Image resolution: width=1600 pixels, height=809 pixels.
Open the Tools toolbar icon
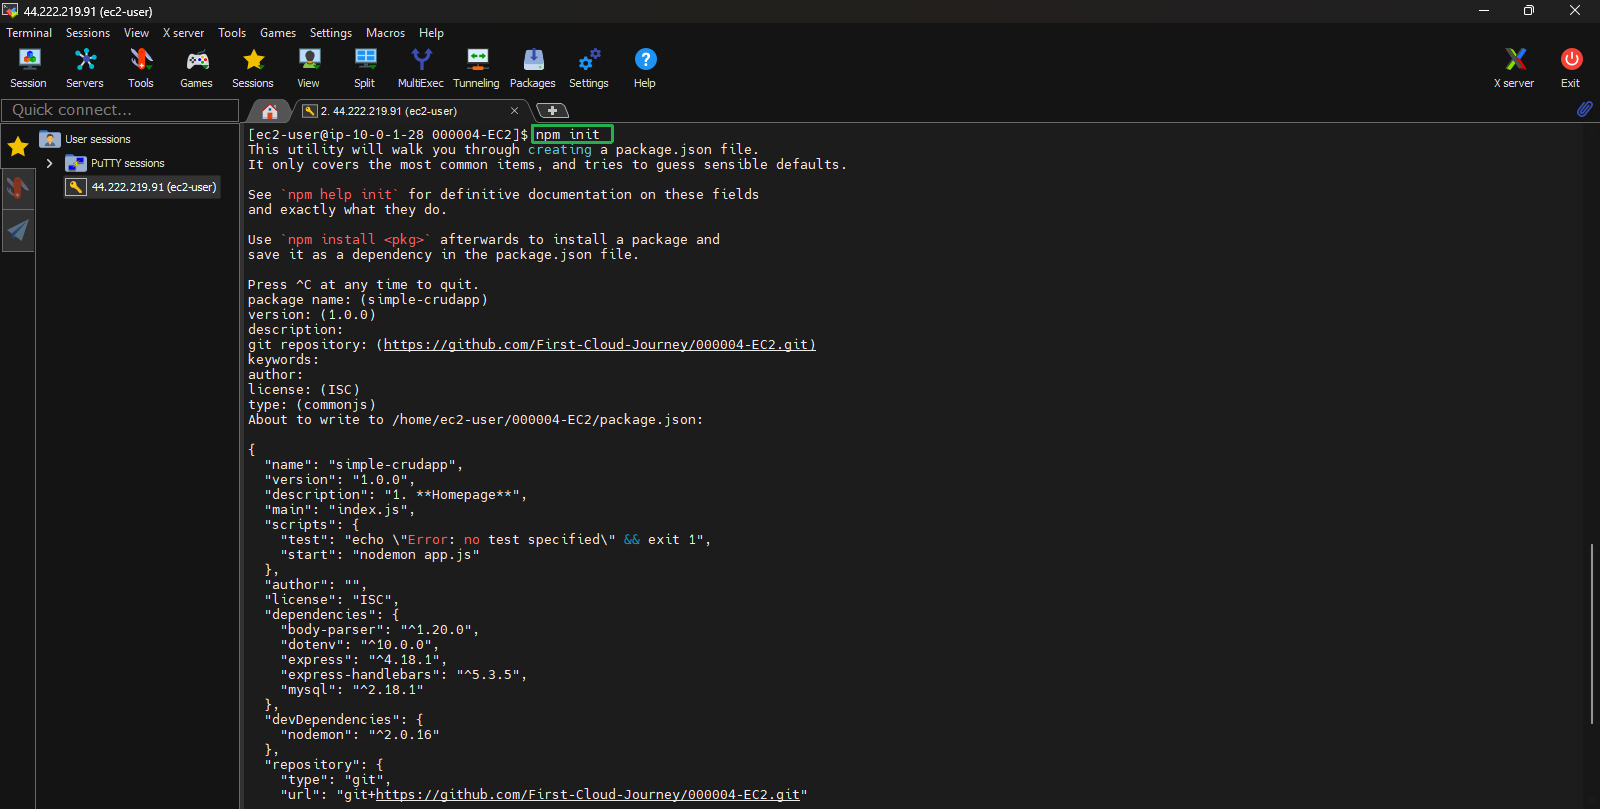[141, 68]
